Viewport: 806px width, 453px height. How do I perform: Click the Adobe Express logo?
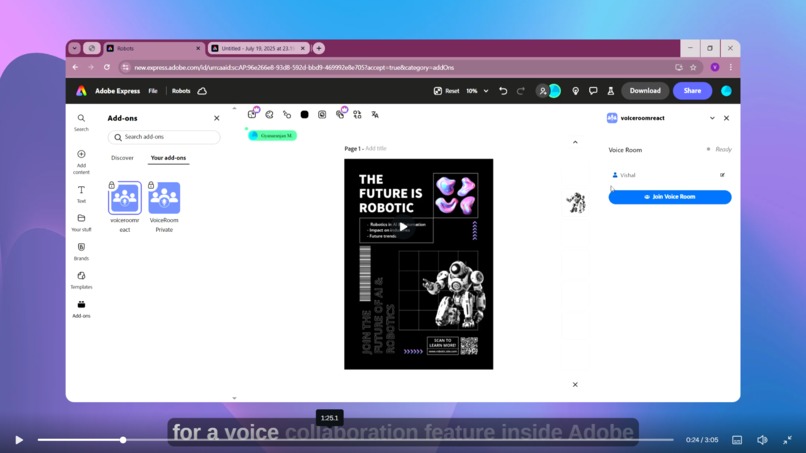click(81, 91)
